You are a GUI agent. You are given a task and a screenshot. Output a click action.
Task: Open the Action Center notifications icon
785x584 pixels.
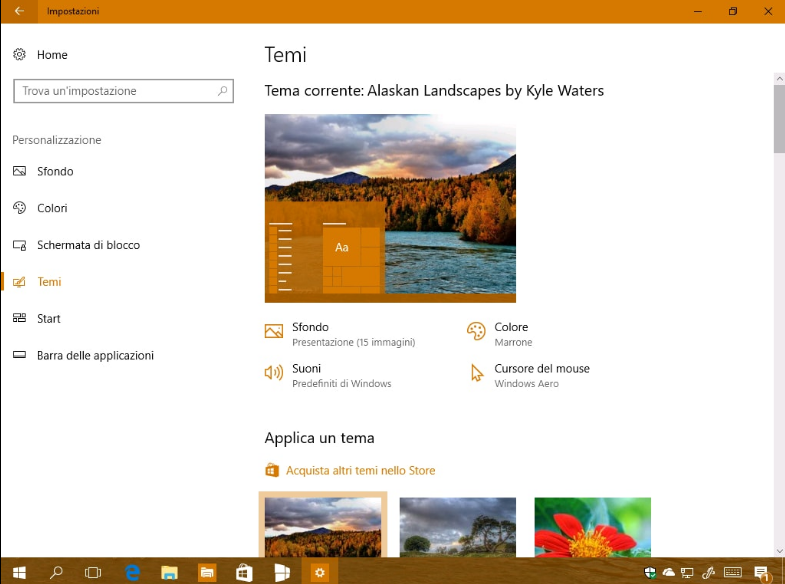point(761,572)
